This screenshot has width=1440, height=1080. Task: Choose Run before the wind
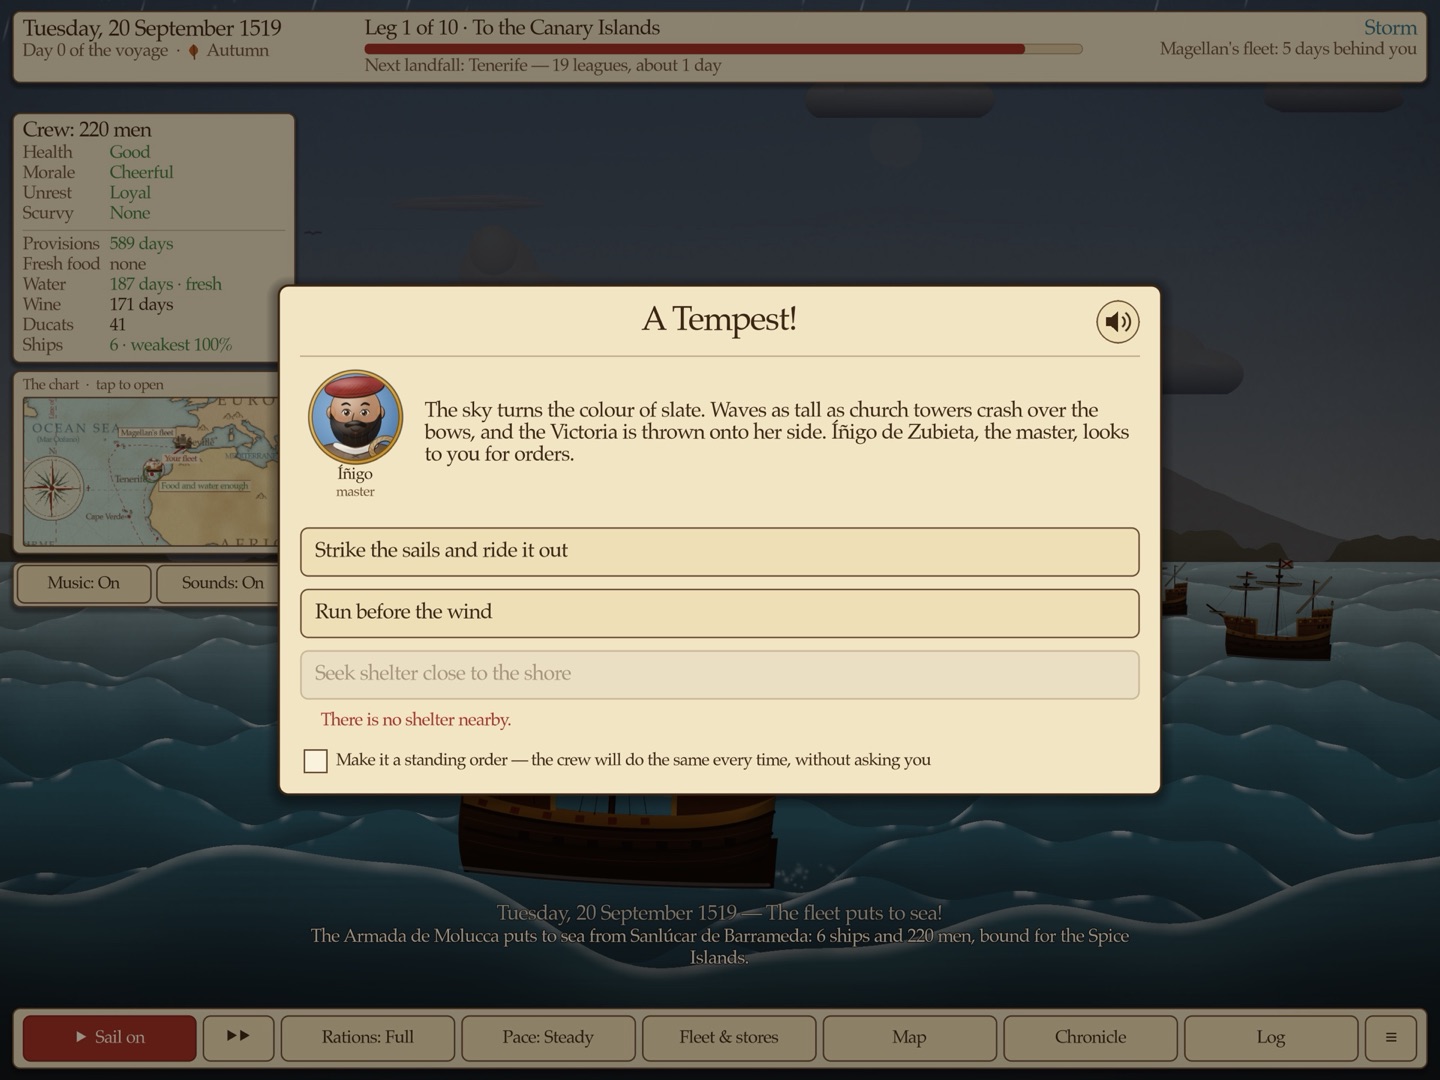[x=719, y=613]
